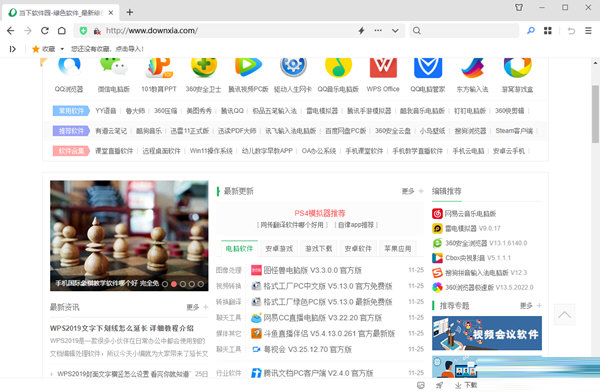Select the first carousel dot indicator

165,284
